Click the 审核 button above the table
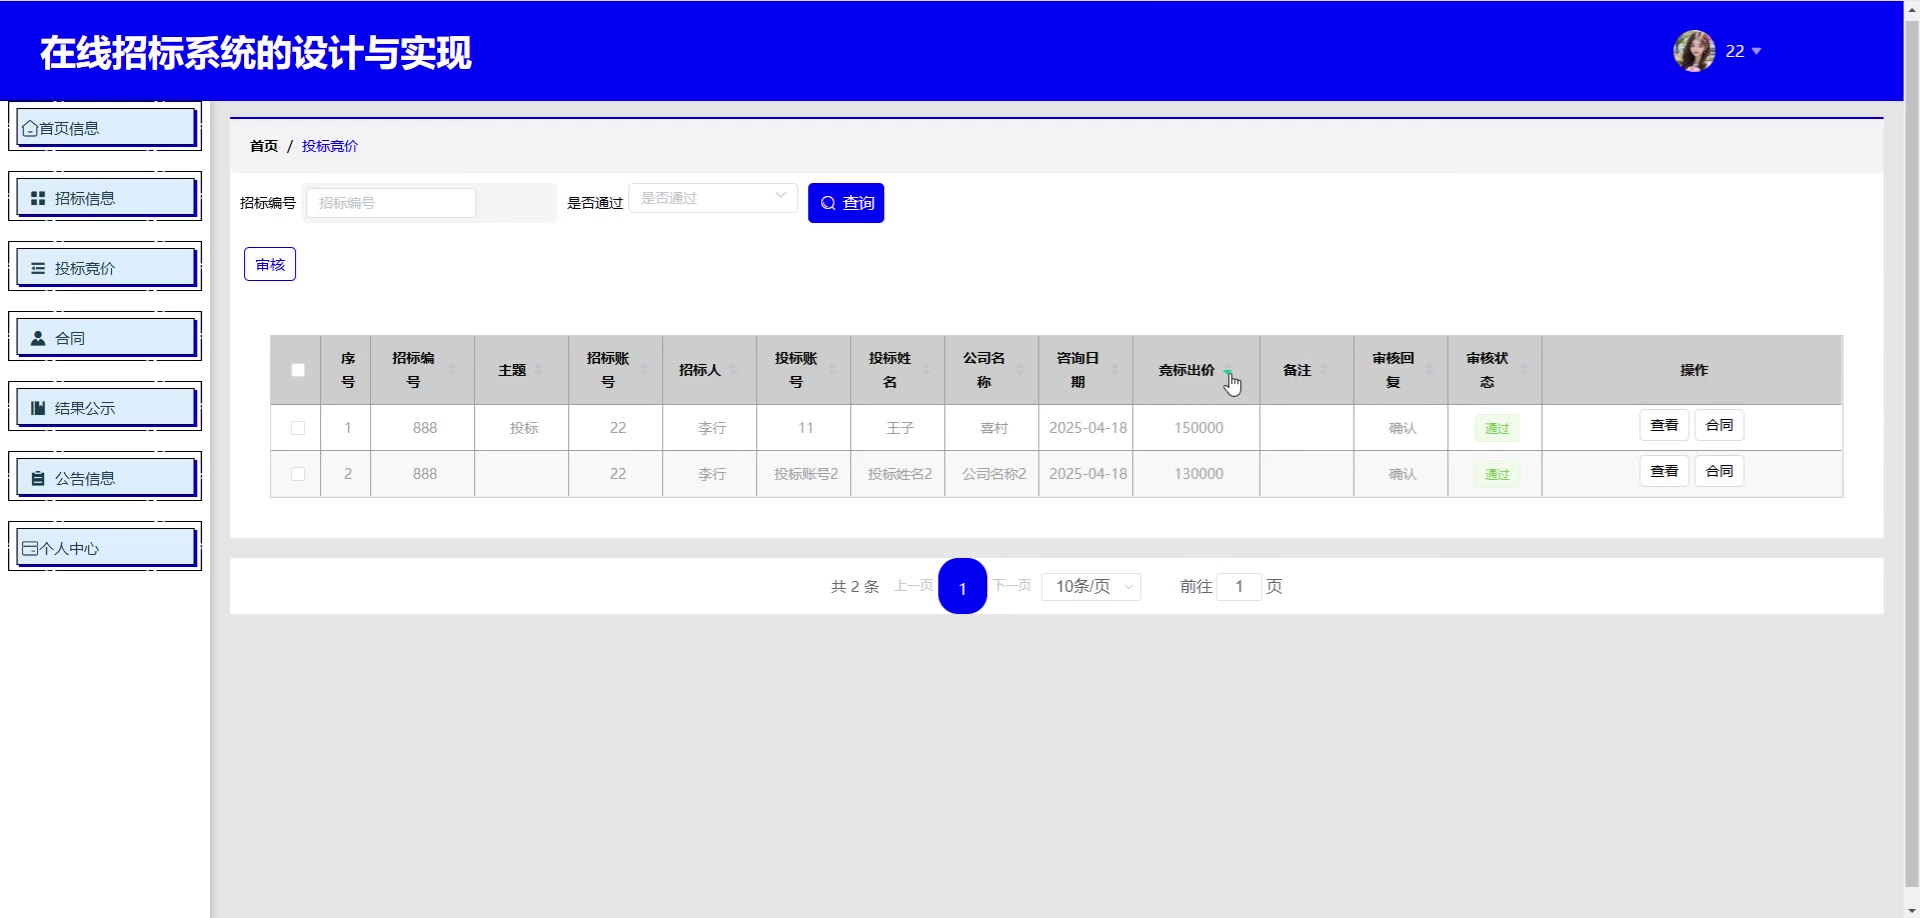1920x918 pixels. click(270, 264)
